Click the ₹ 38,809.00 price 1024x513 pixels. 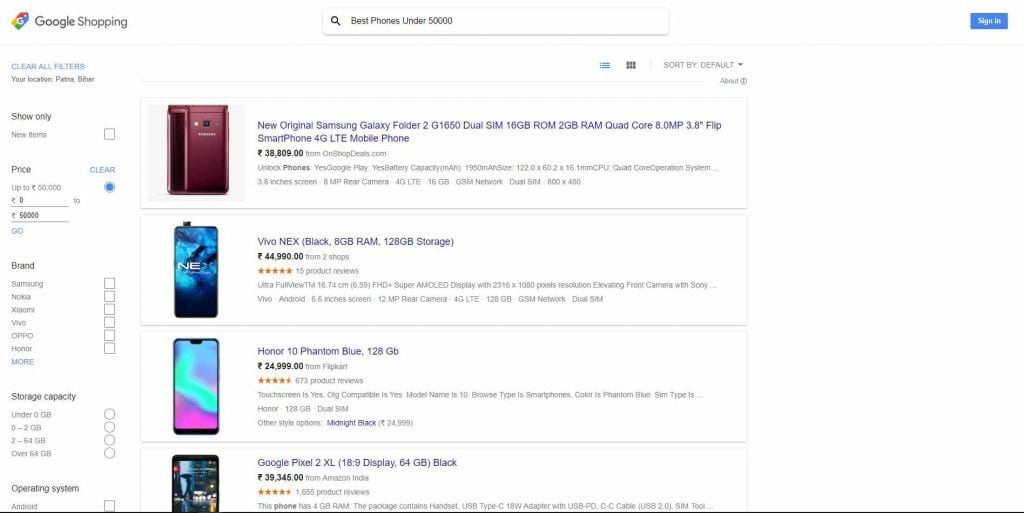tap(280, 153)
